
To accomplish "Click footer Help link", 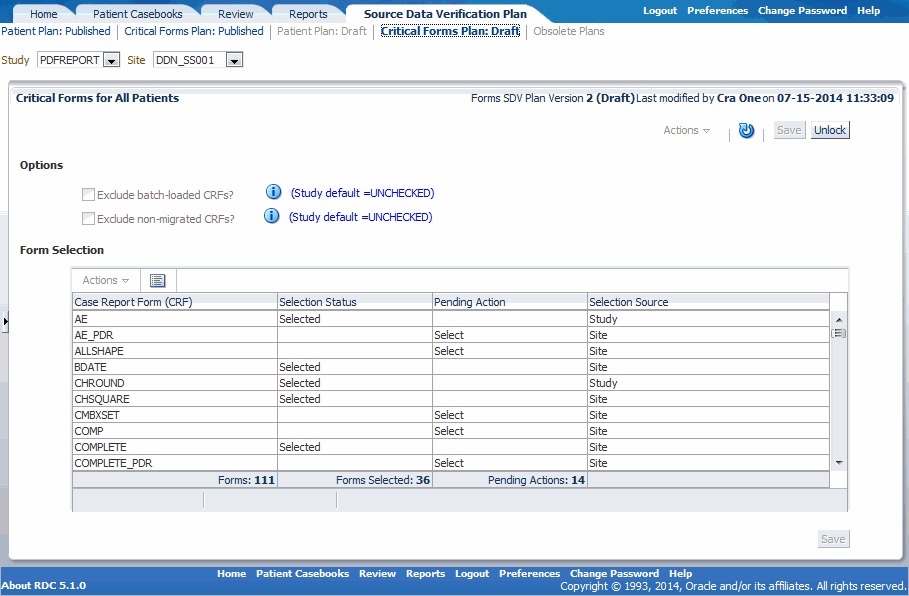I will coord(681,573).
